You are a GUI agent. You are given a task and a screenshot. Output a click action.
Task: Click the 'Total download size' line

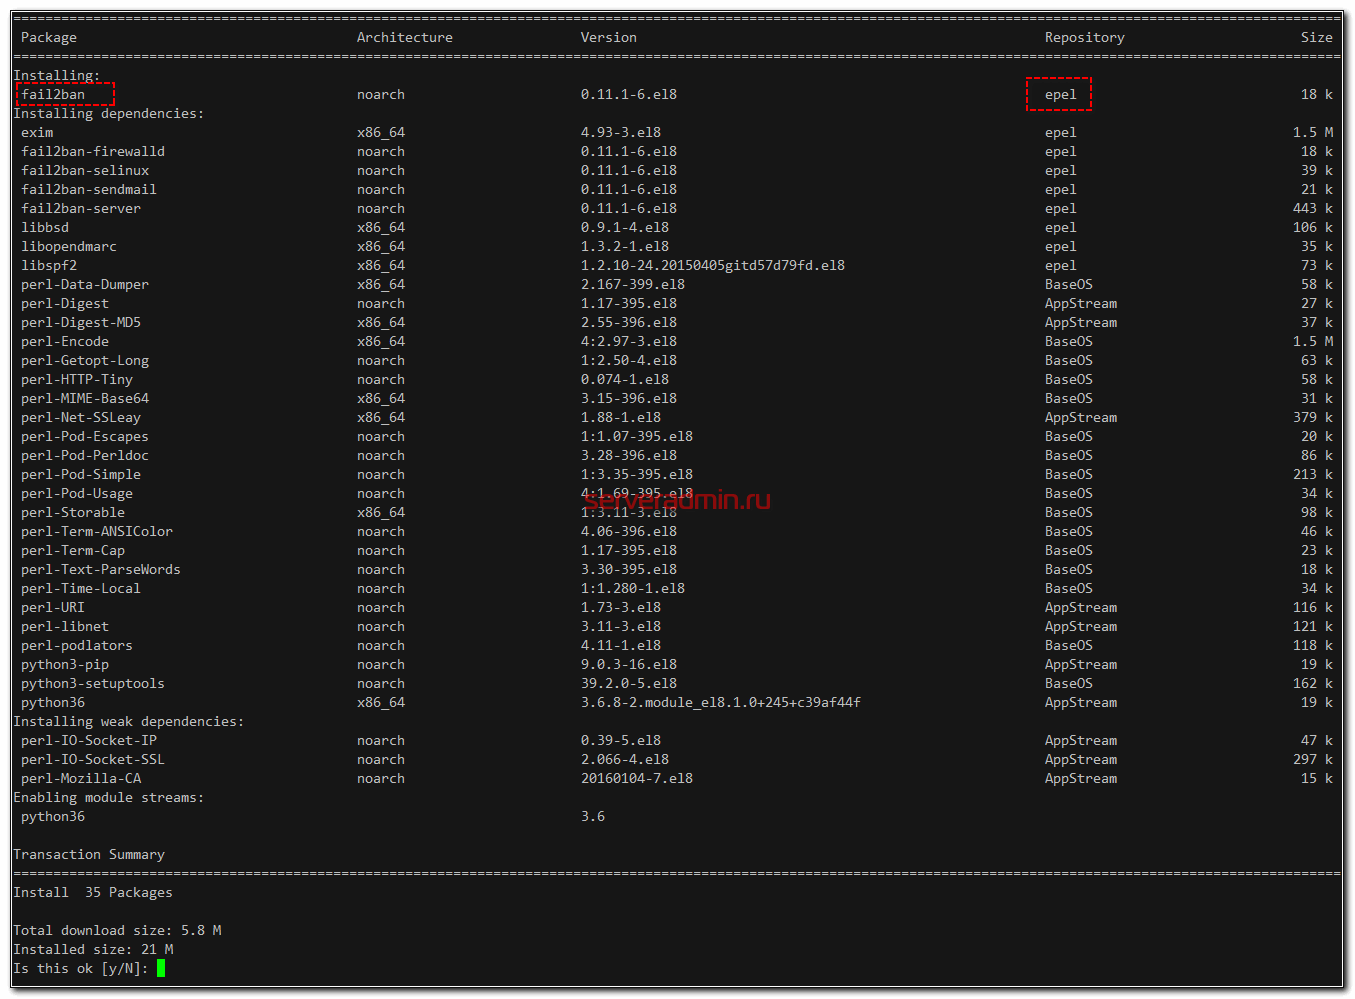click(117, 930)
